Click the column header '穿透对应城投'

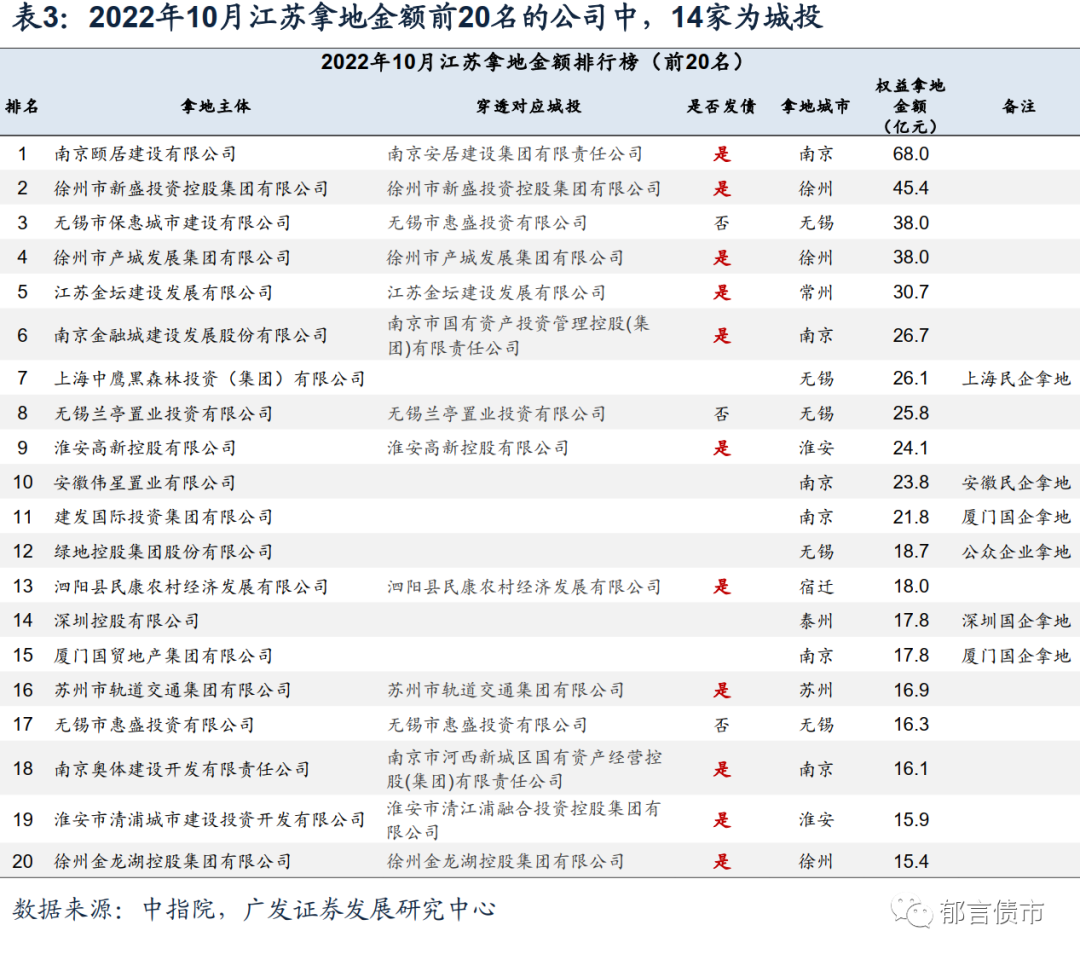coord(529,106)
